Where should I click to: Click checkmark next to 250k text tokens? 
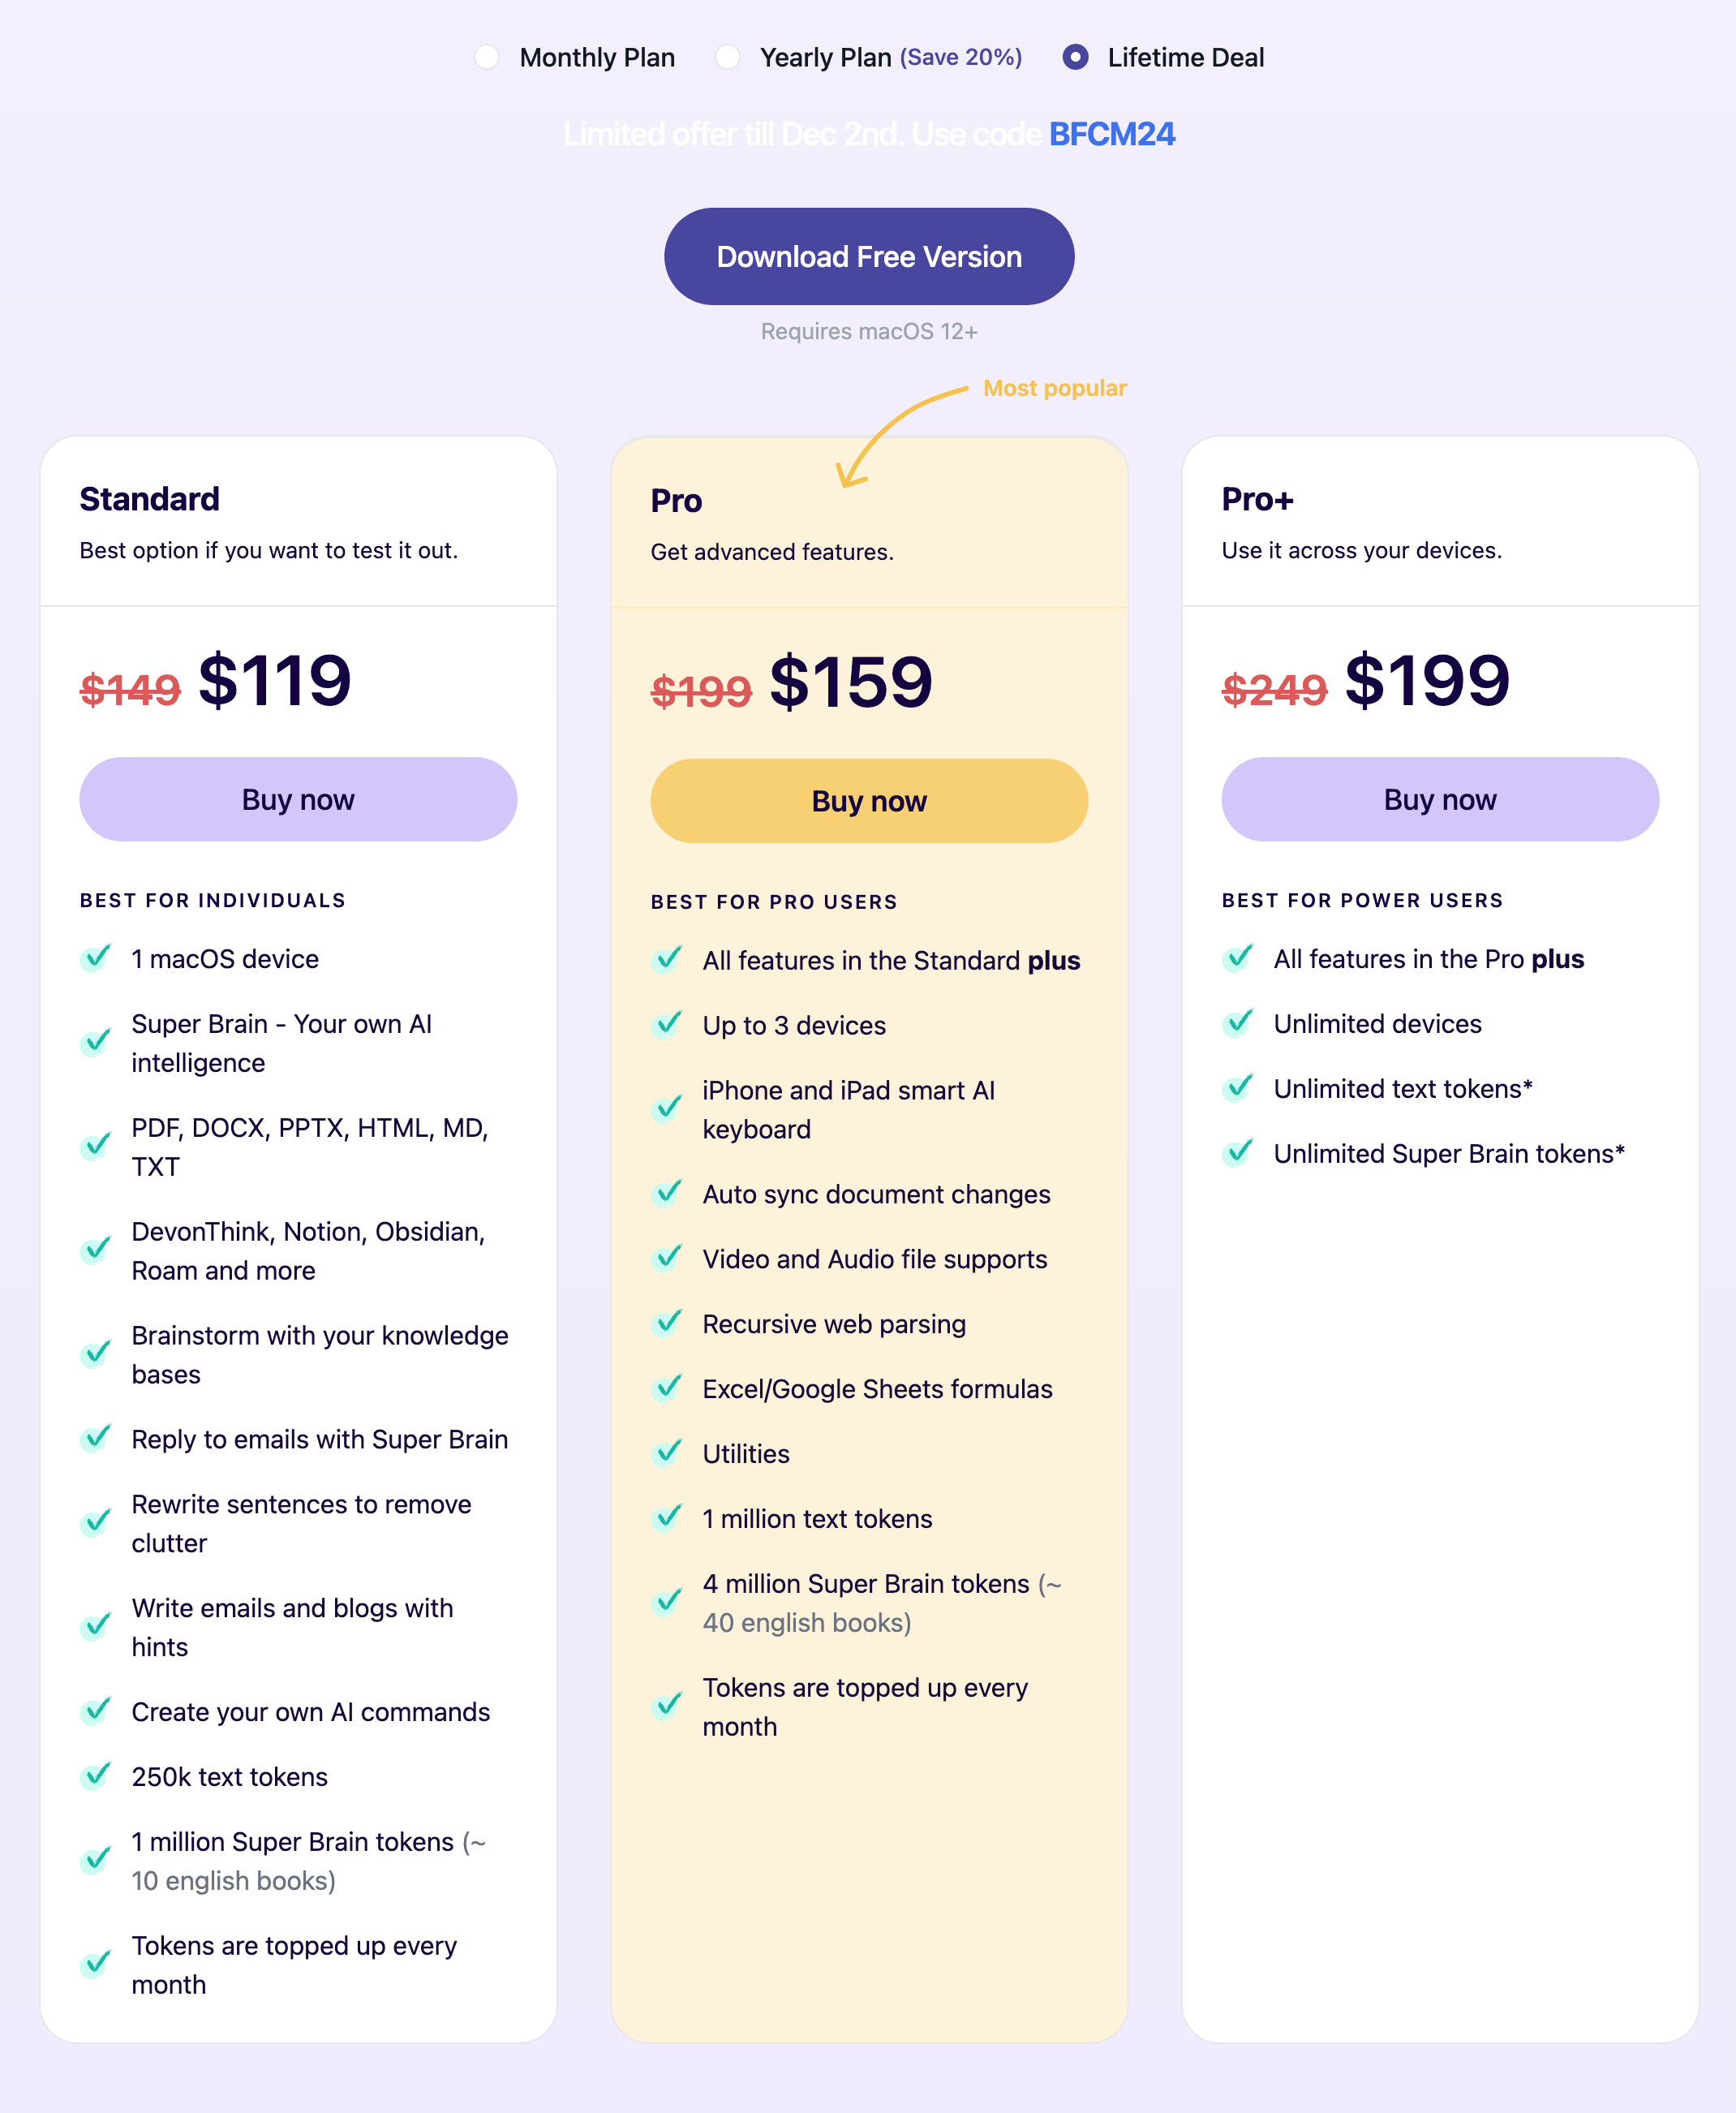[x=96, y=1776]
